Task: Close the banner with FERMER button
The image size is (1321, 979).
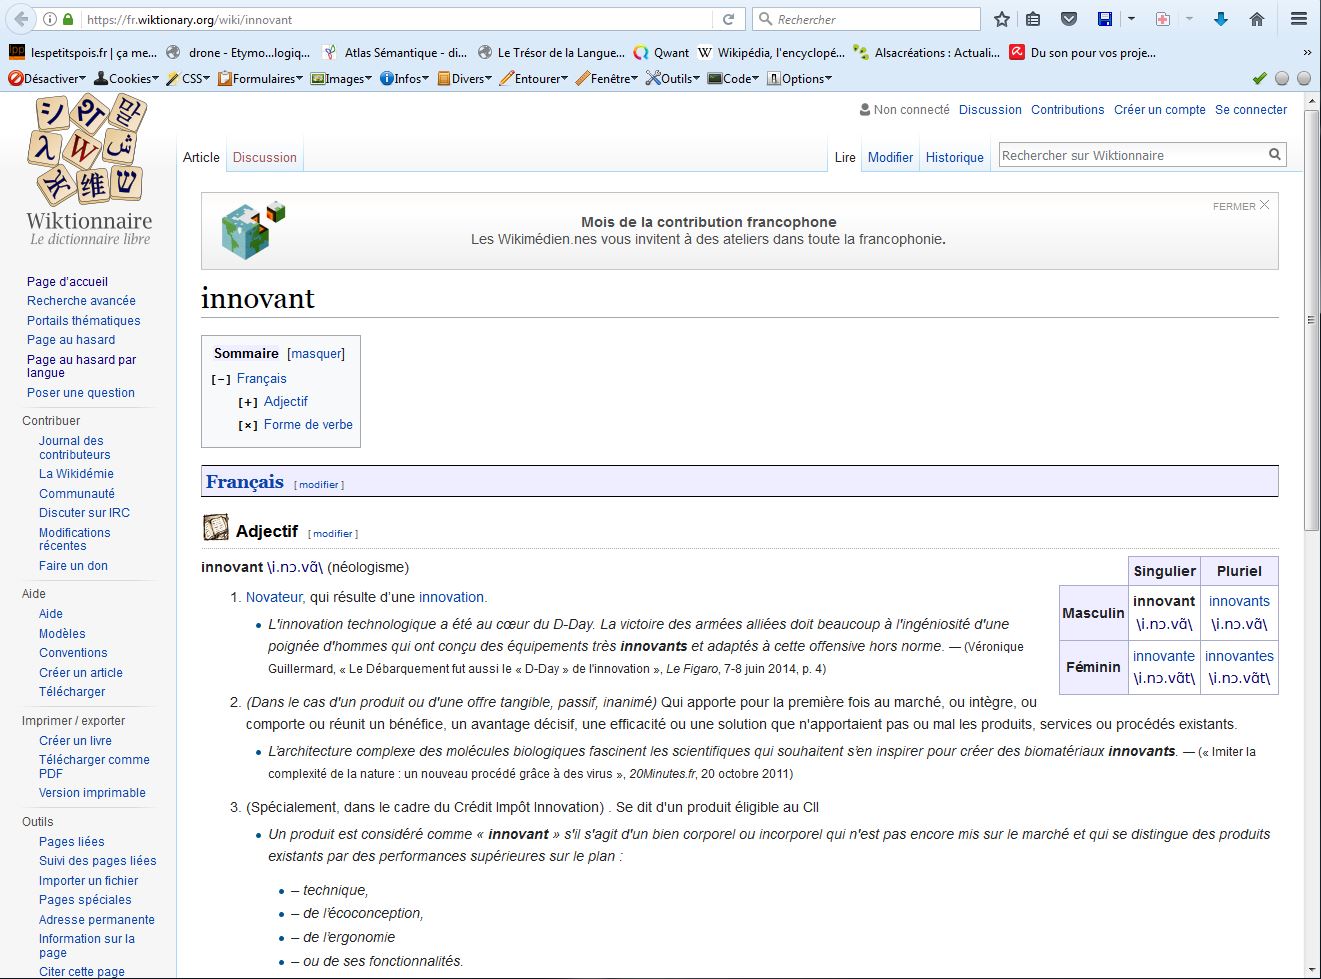Action: click(1241, 206)
